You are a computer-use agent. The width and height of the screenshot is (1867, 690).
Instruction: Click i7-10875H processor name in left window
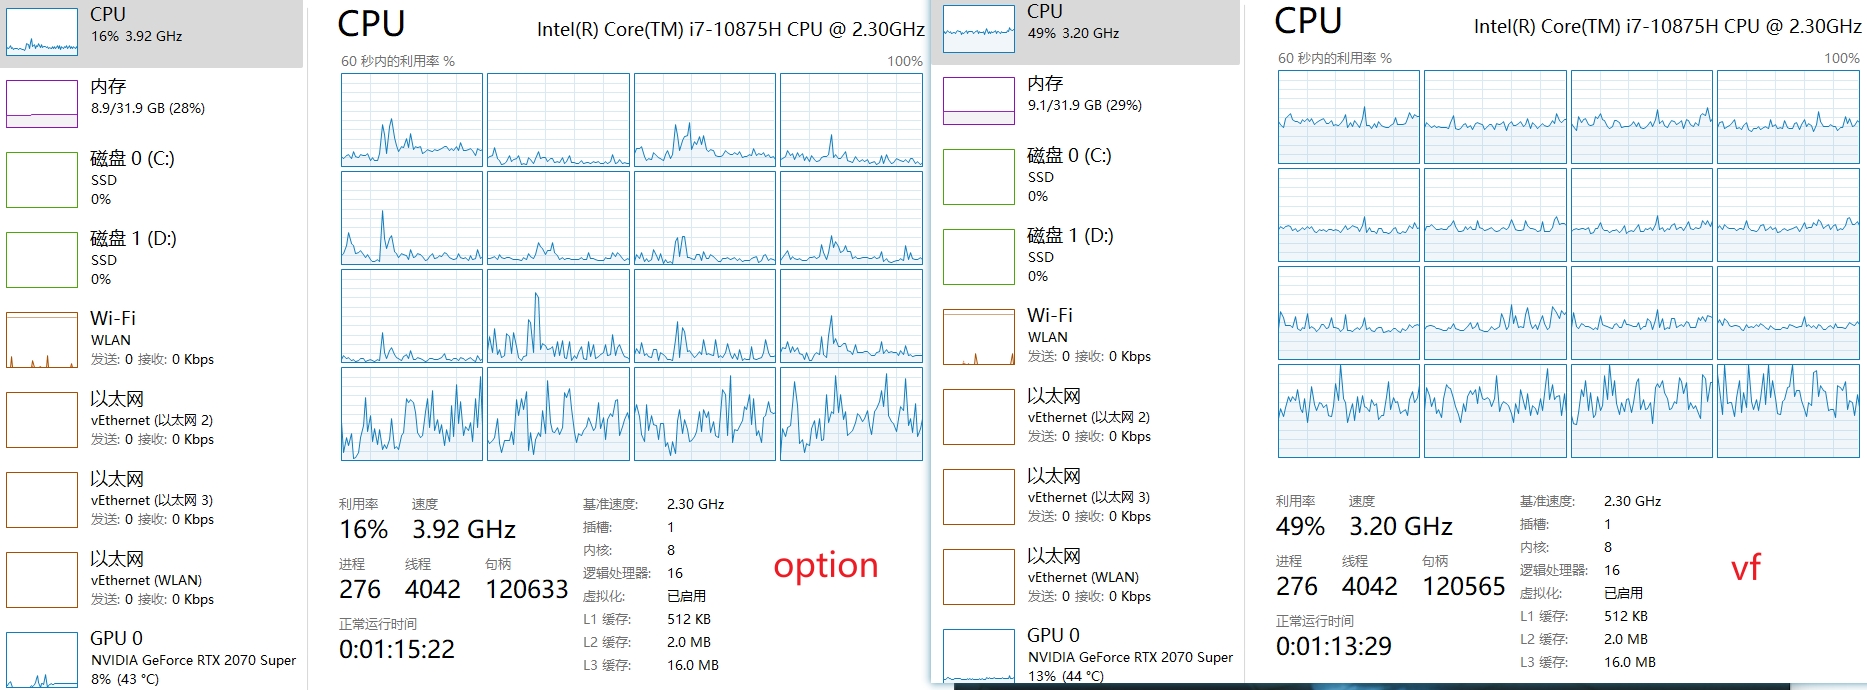pos(731,29)
